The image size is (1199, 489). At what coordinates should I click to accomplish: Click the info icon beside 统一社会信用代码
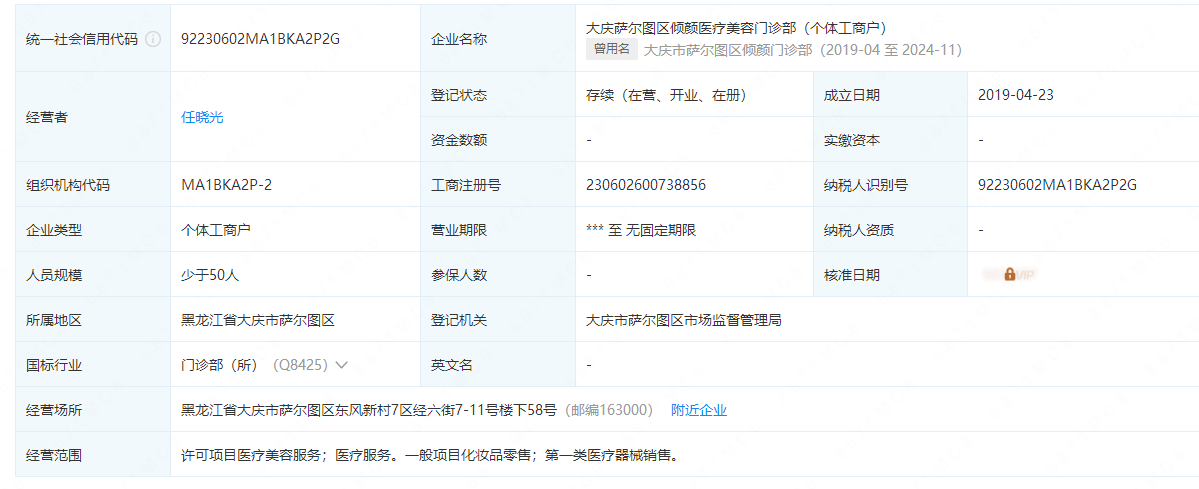(153, 40)
